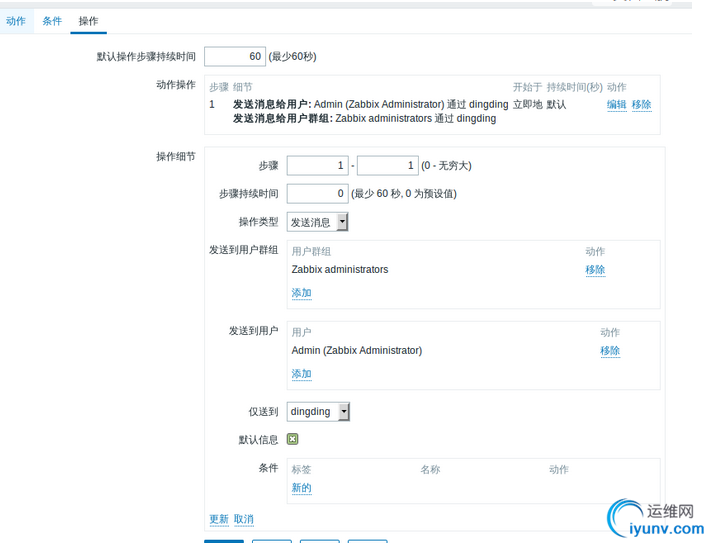Remove Zabbix administrators user group
Image resolution: width=710 pixels, height=545 pixels.
(595, 270)
